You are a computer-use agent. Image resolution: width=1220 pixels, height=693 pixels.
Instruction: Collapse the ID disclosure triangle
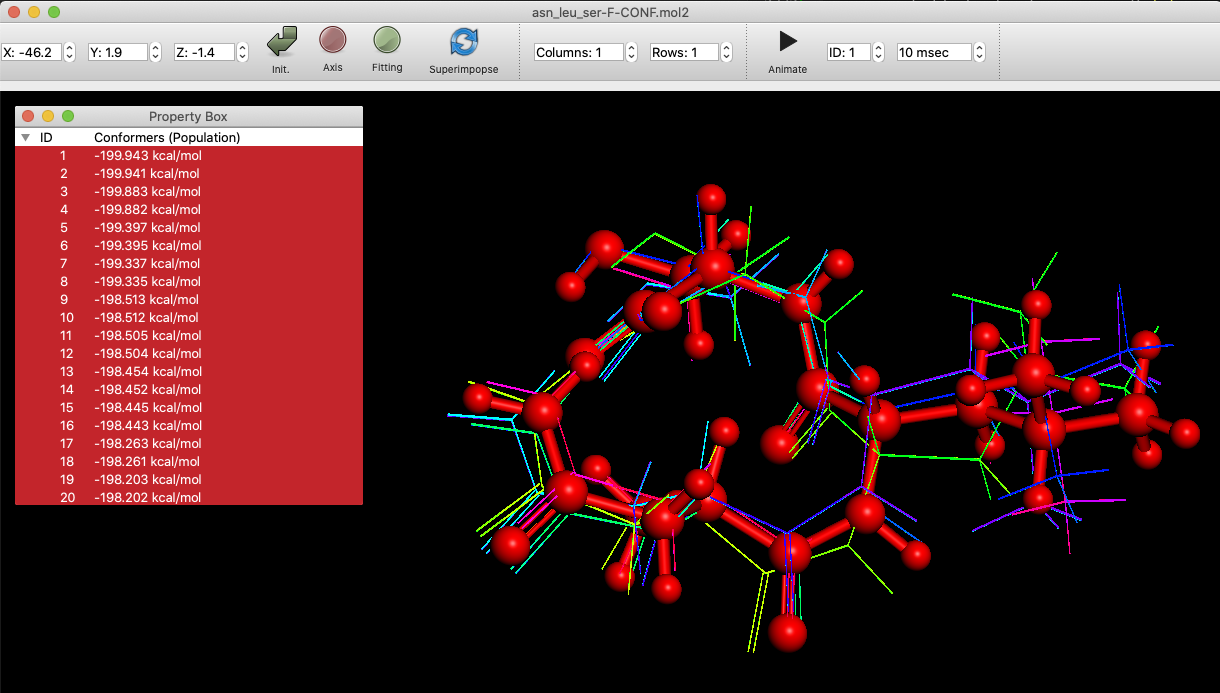pyautogui.click(x=25, y=137)
